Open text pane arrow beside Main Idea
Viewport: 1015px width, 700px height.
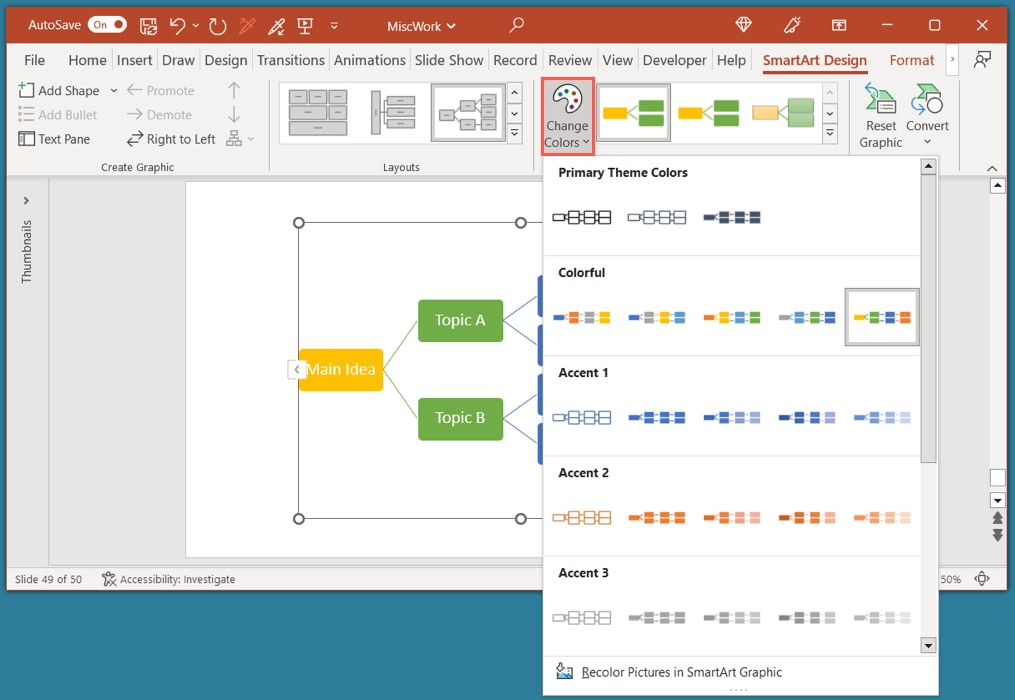click(x=296, y=370)
